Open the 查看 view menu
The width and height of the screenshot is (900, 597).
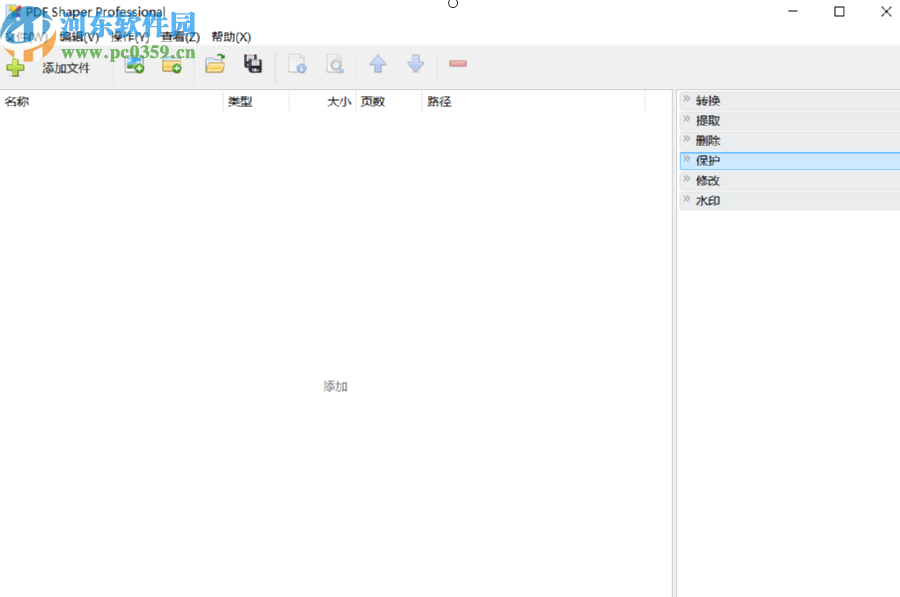(x=178, y=36)
